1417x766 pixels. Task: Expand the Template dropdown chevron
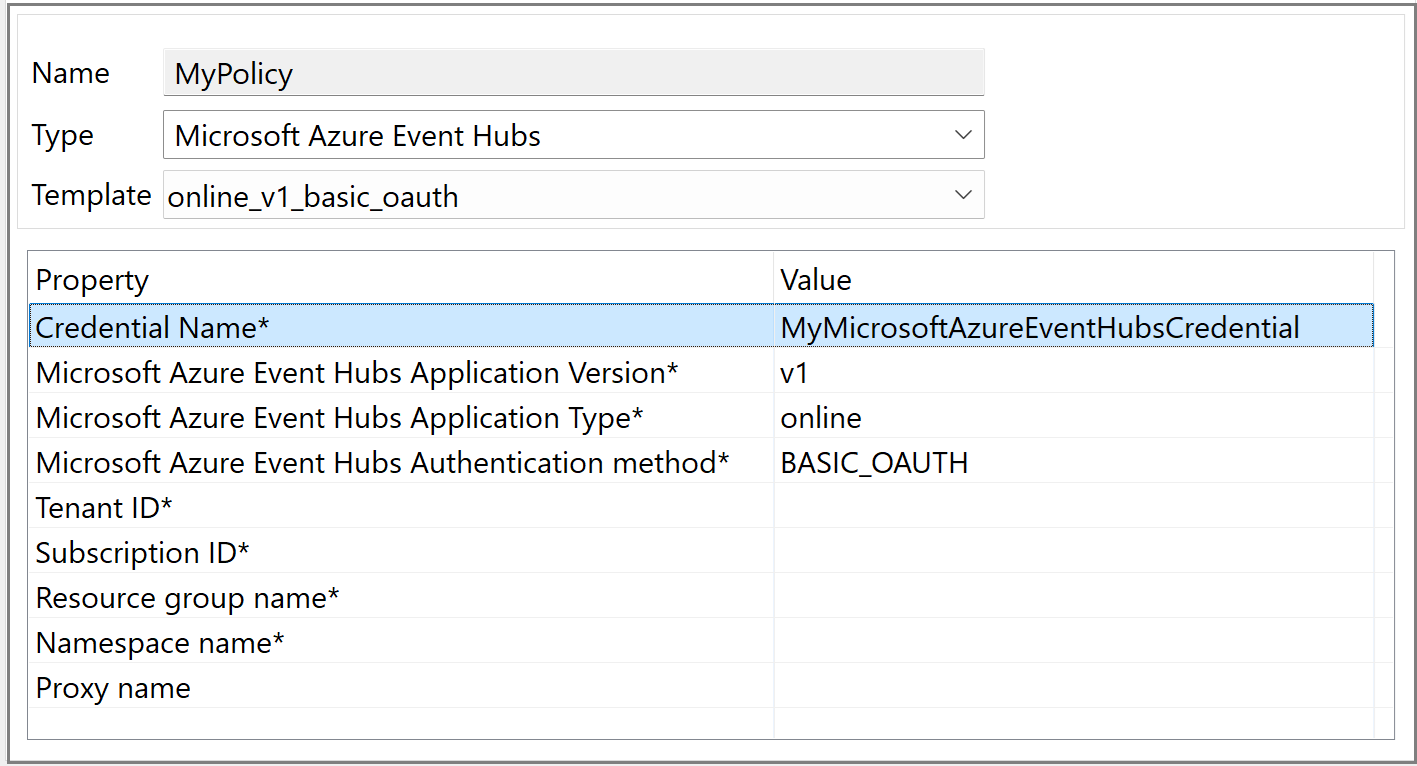click(x=963, y=196)
